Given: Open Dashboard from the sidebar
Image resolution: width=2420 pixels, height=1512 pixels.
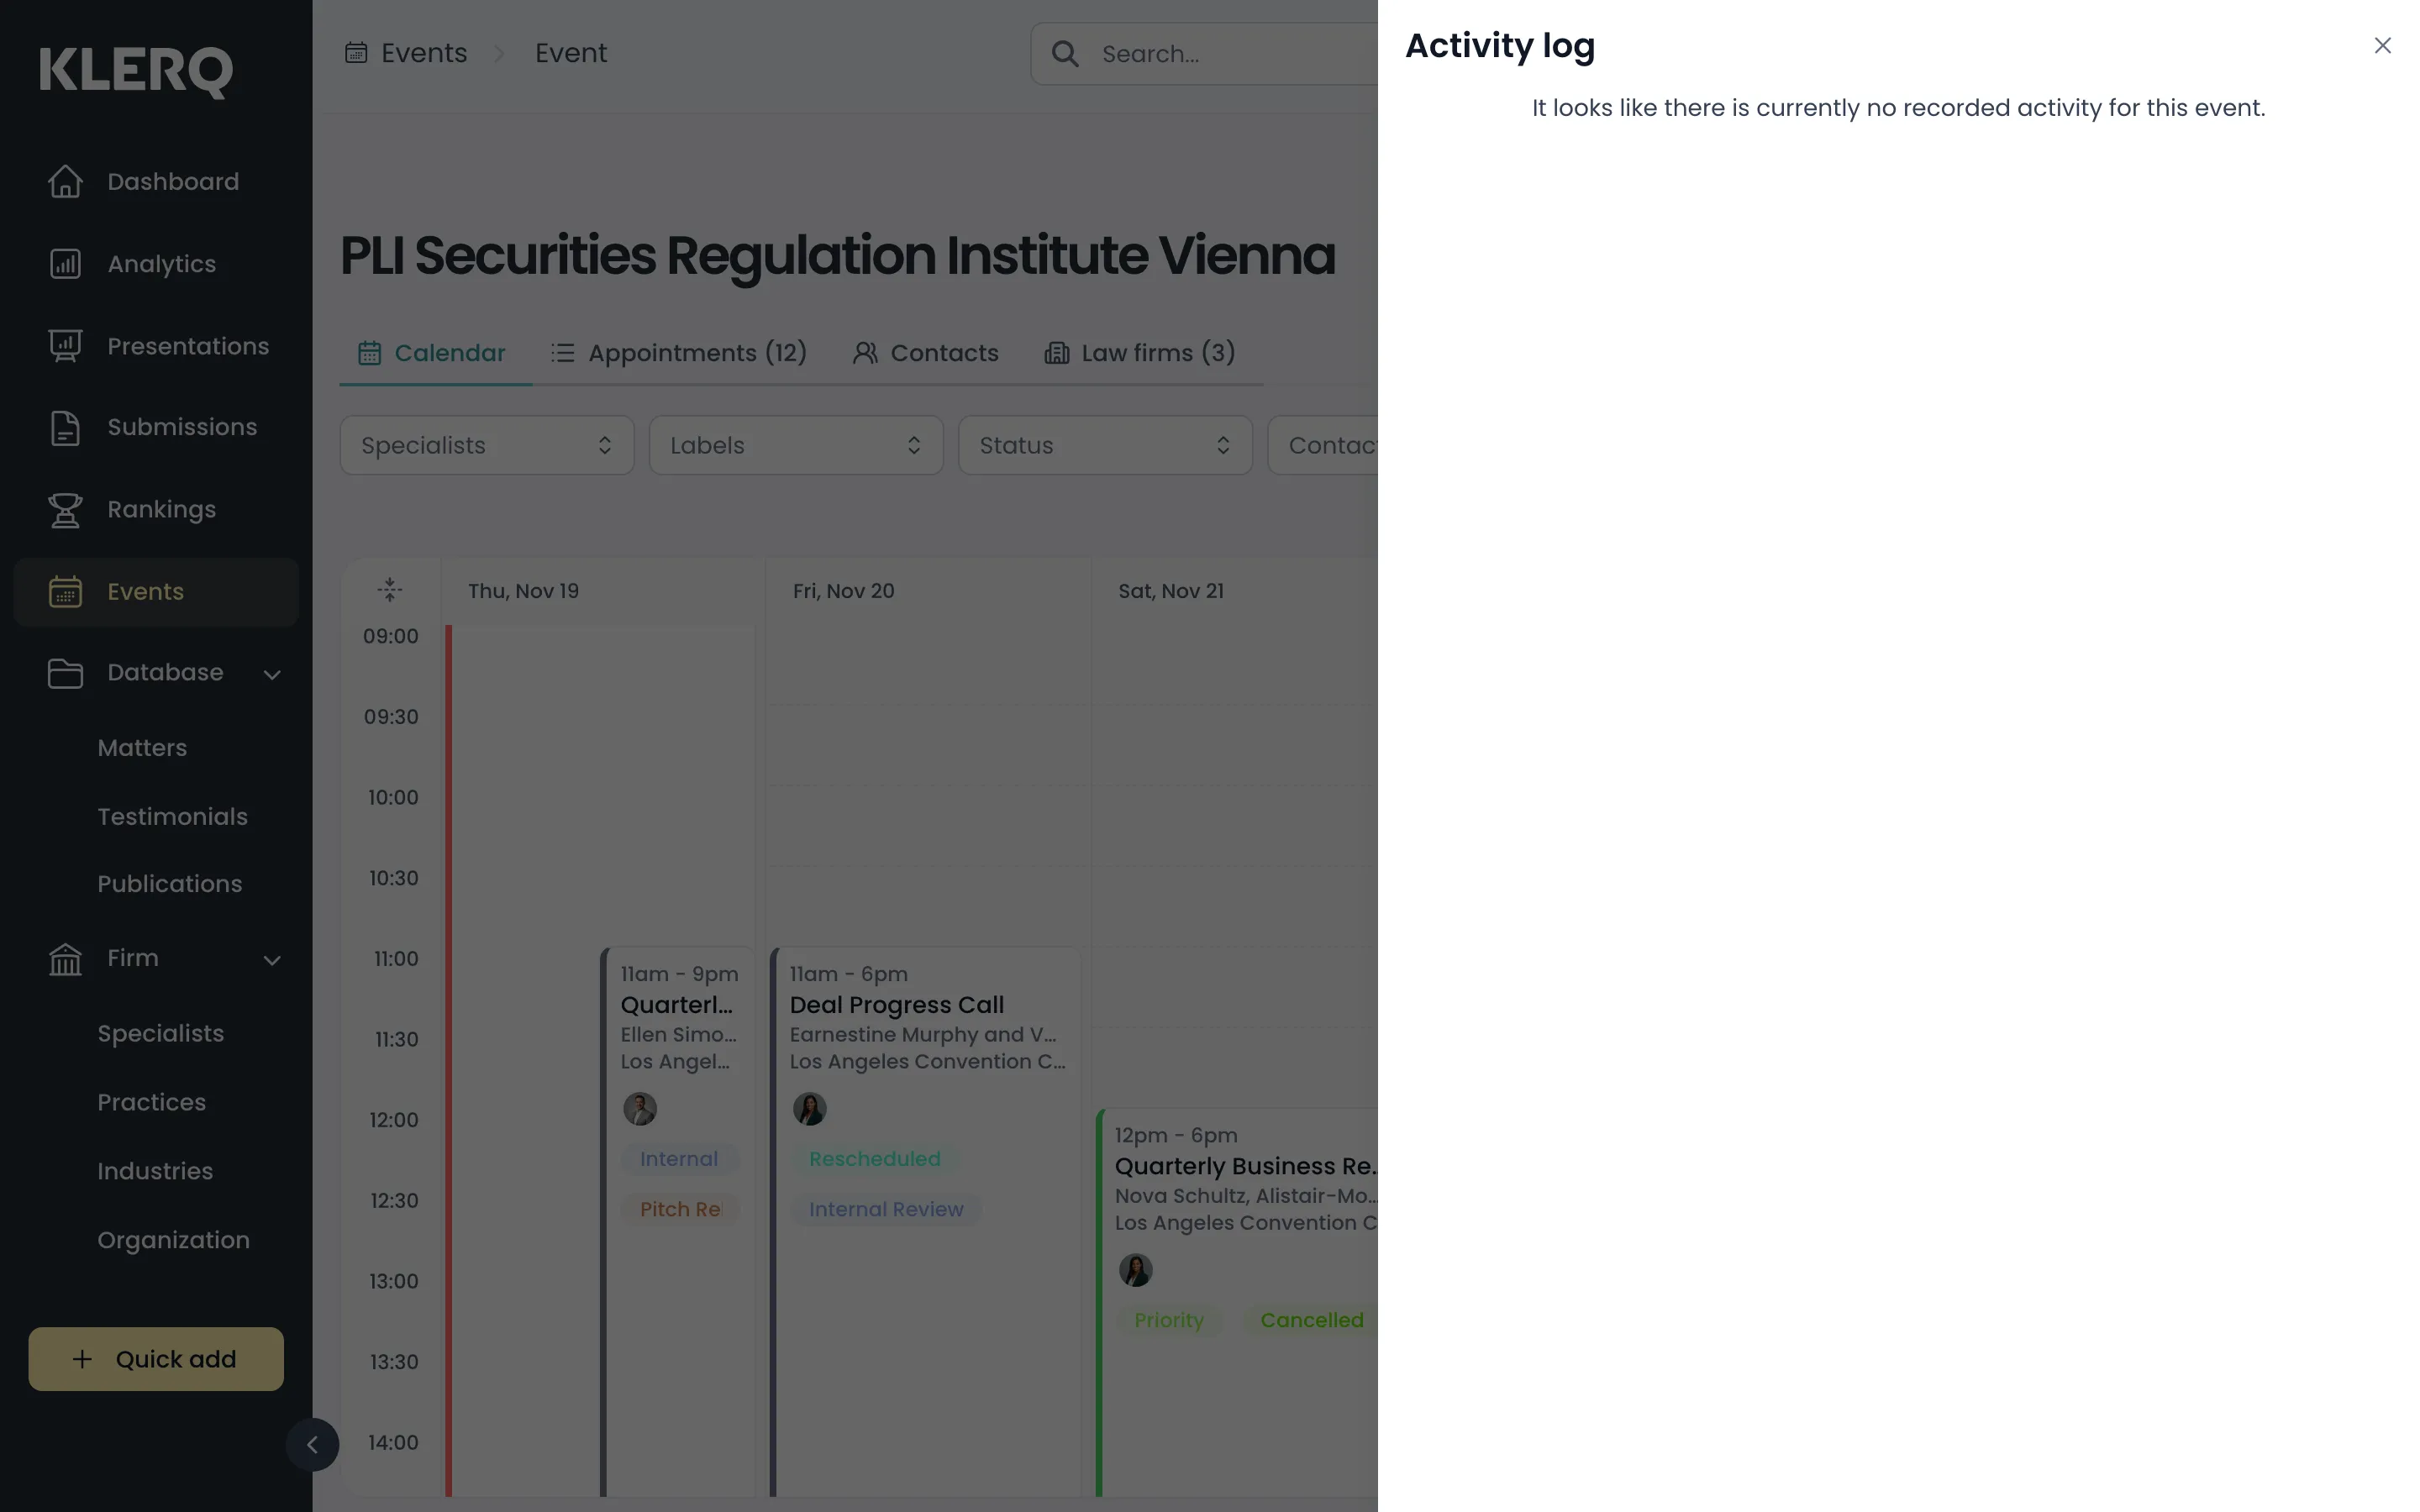Looking at the screenshot, I should coord(156,182).
